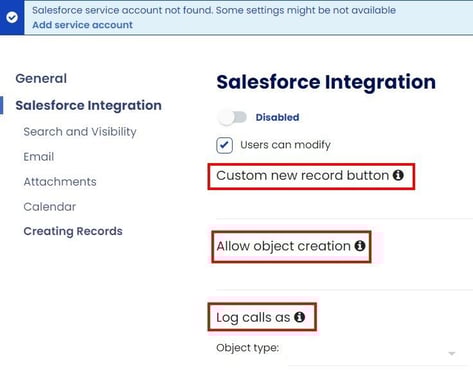Click the Custom new record button label
The width and height of the screenshot is (473, 384).
tap(302, 175)
